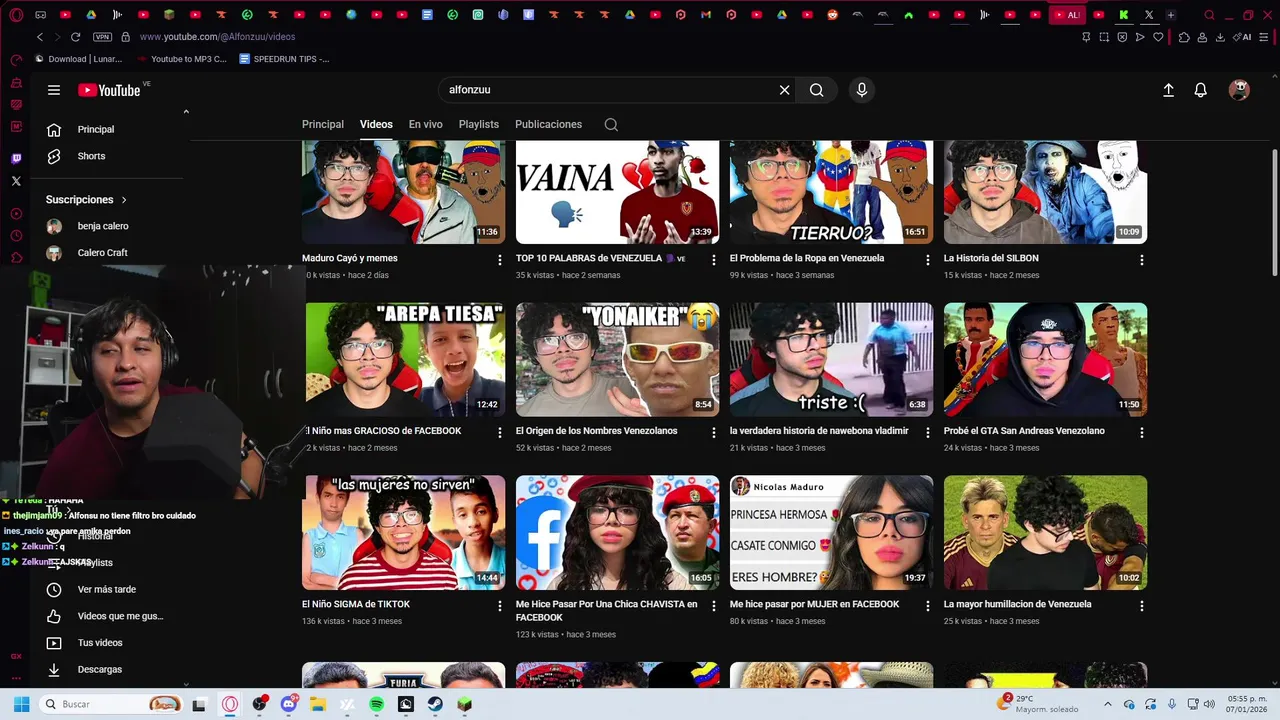Open options for 'El Origen de los Nombres Venezolanos'
Screen dimensions: 1280x720
tap(714, 433)
